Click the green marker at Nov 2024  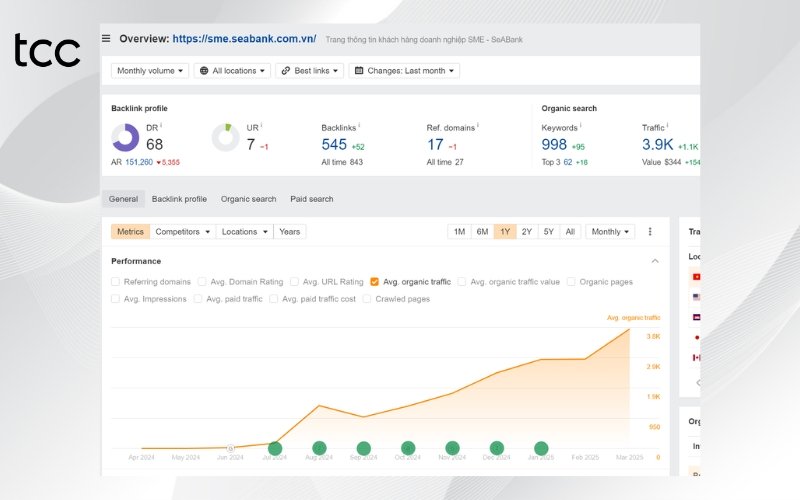[453, 448]
